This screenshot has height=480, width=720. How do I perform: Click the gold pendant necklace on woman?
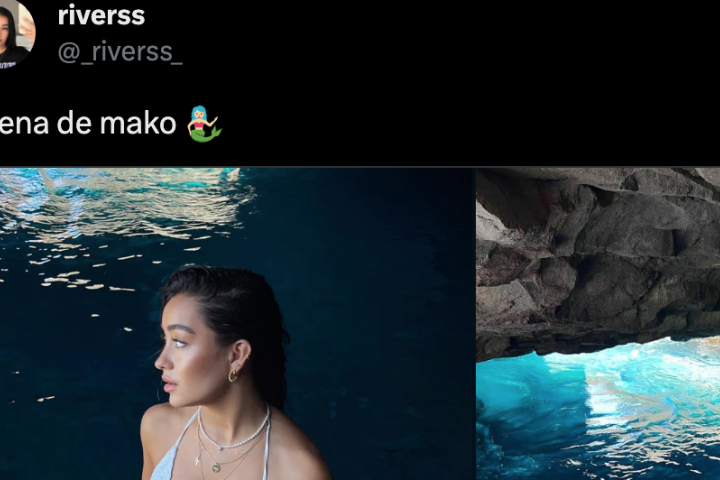215,468
